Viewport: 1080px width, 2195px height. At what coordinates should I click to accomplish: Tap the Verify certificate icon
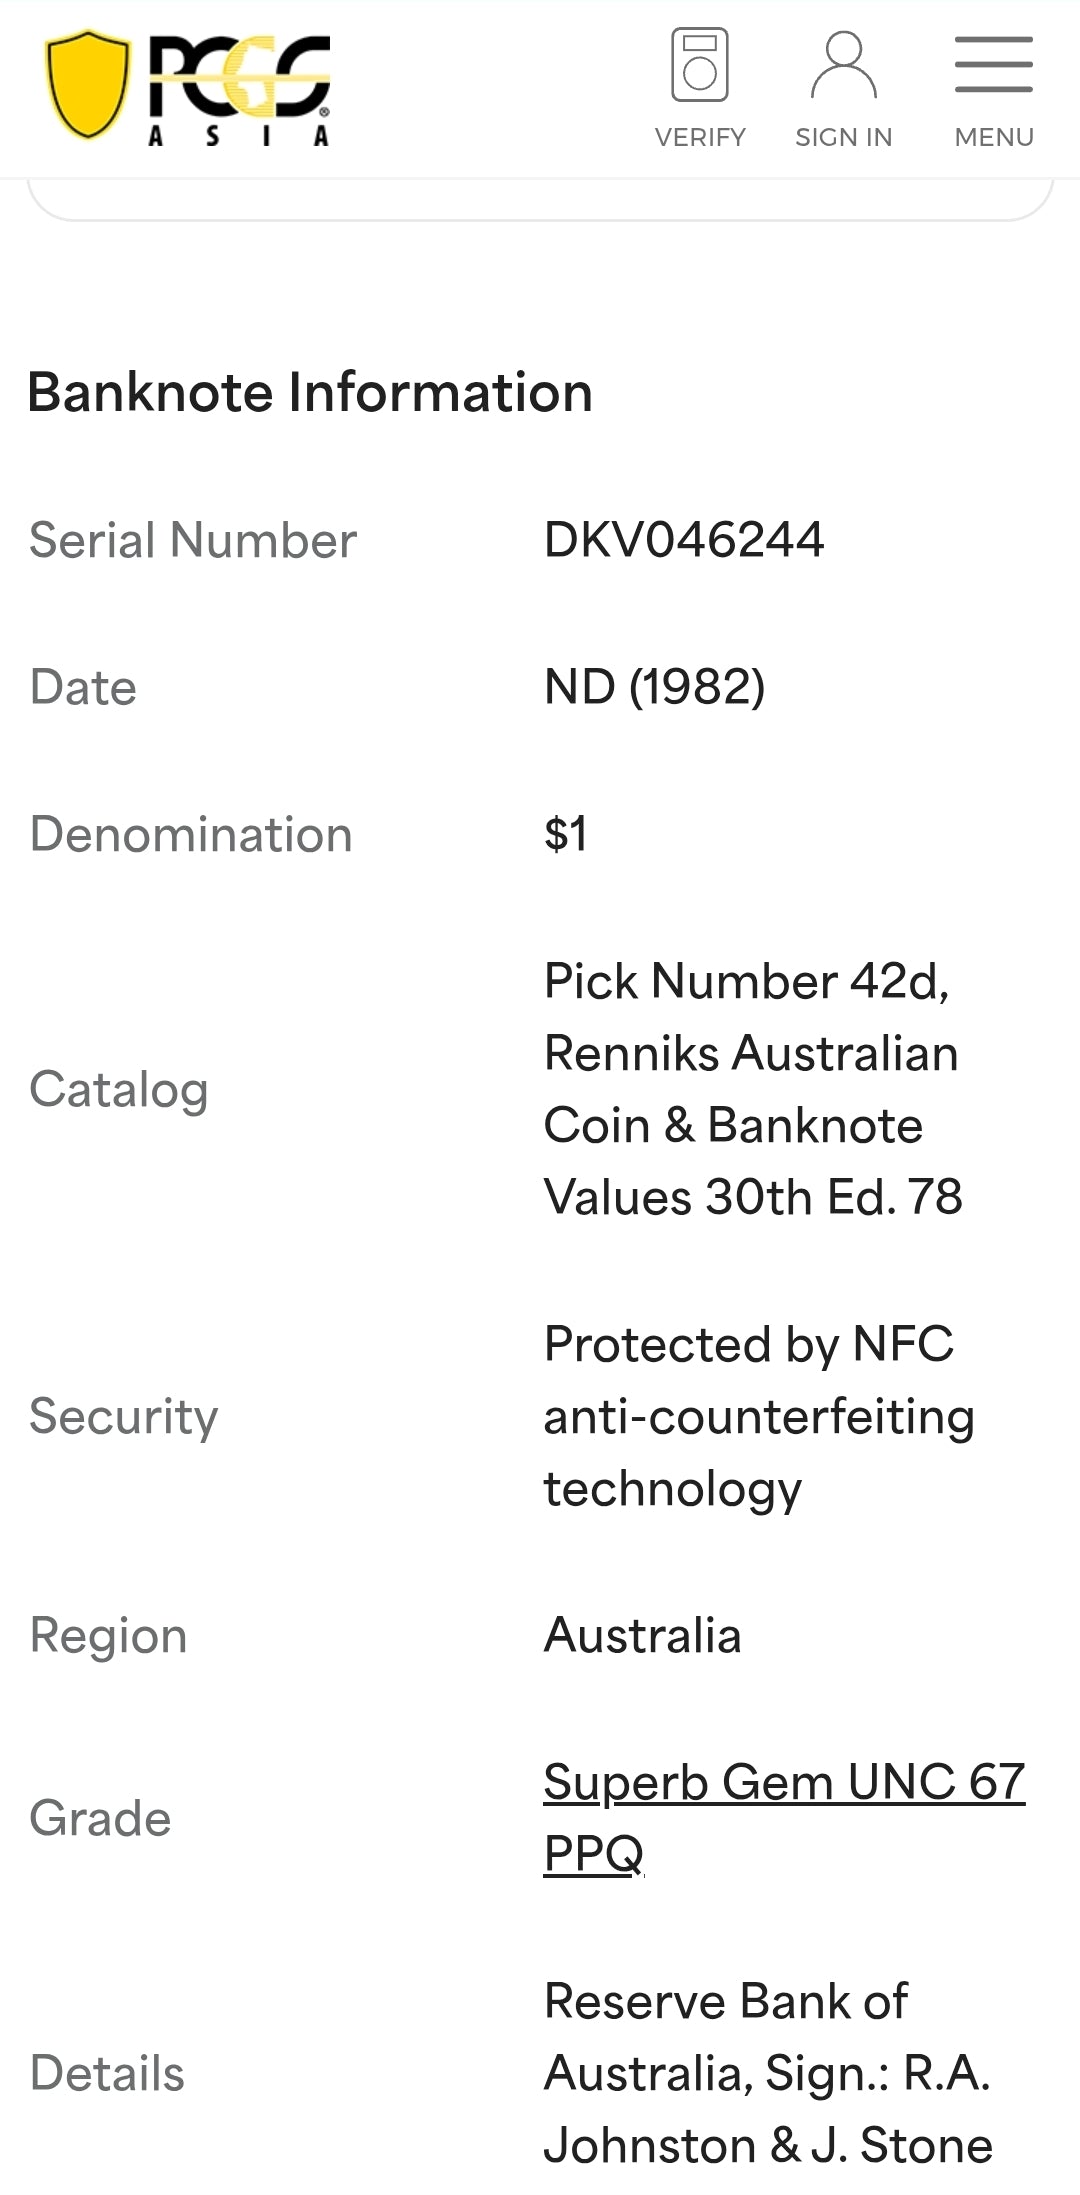pos(700,65)
